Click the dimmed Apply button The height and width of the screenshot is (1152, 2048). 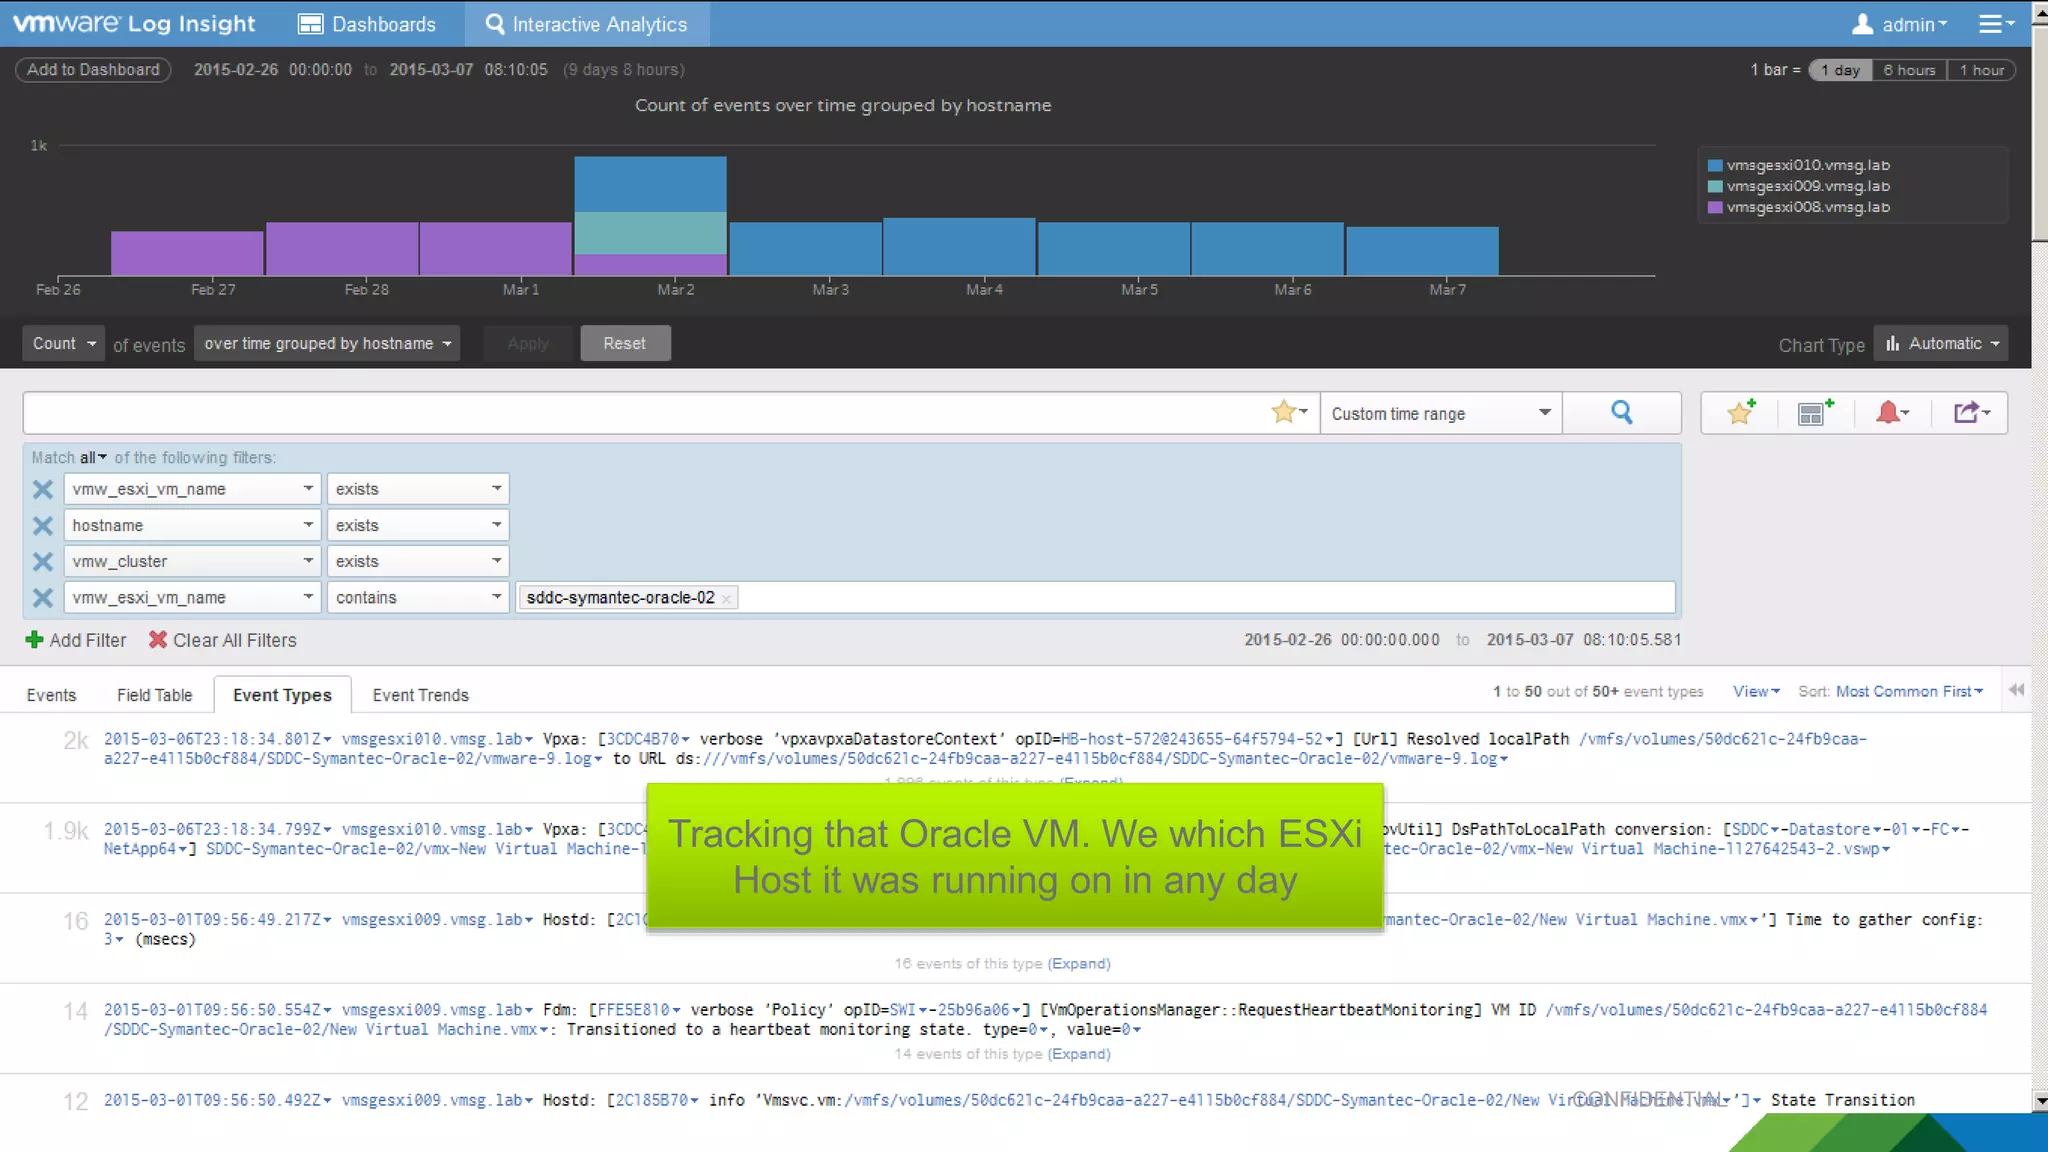[x=528, y=343]
